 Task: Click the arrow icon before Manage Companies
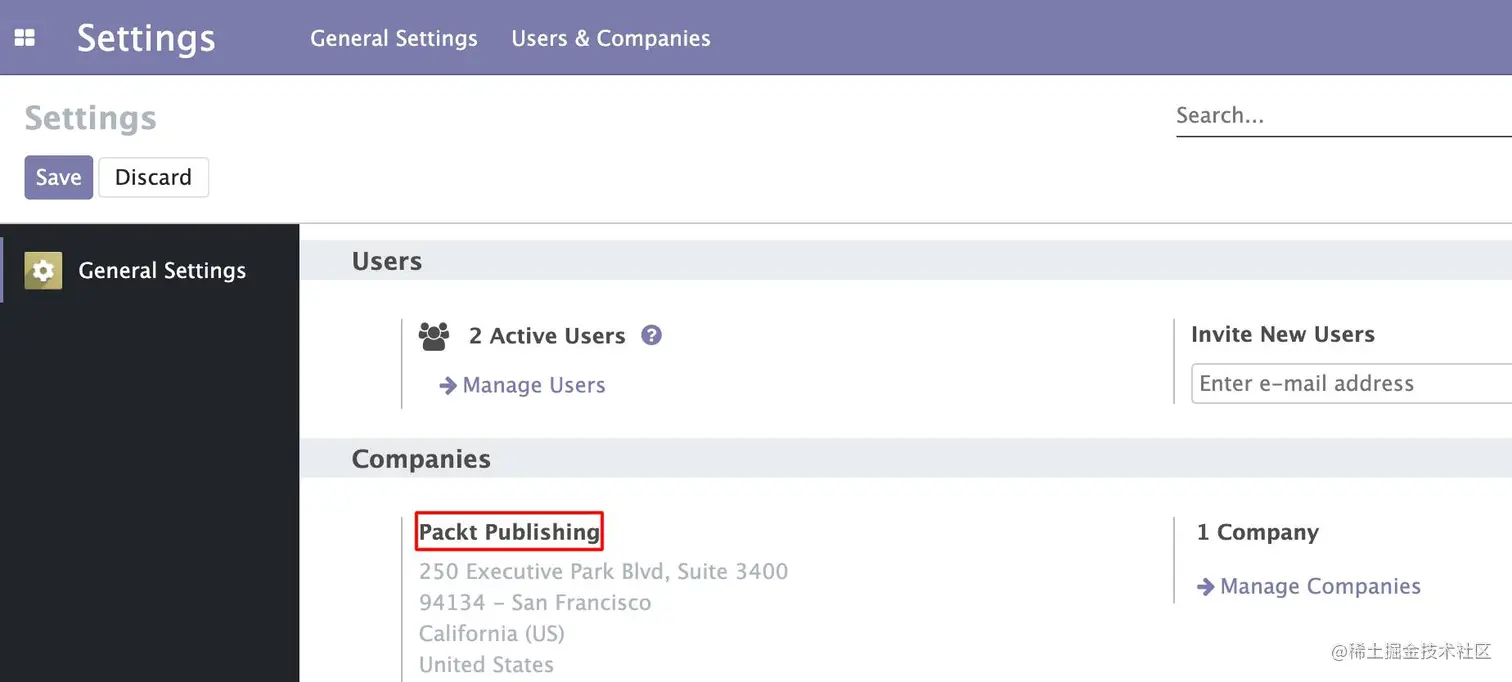tap(1205, 586)
